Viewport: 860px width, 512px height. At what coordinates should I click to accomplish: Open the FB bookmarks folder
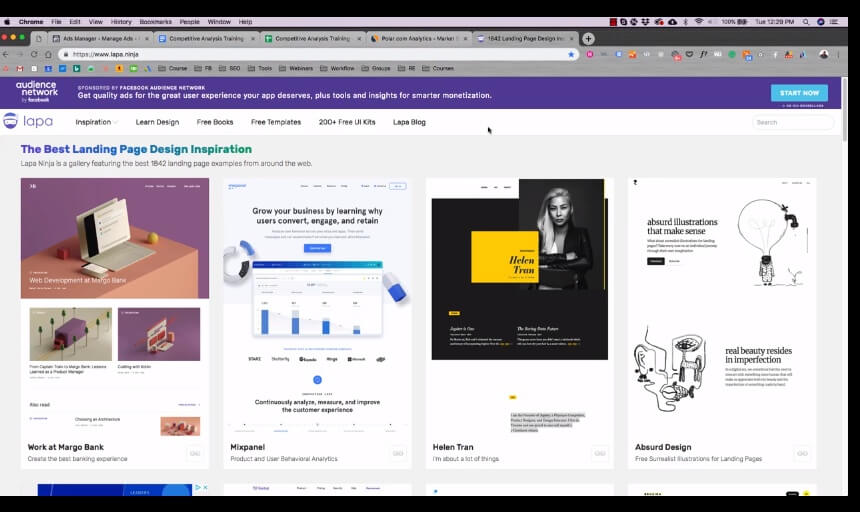coord(203,69)
